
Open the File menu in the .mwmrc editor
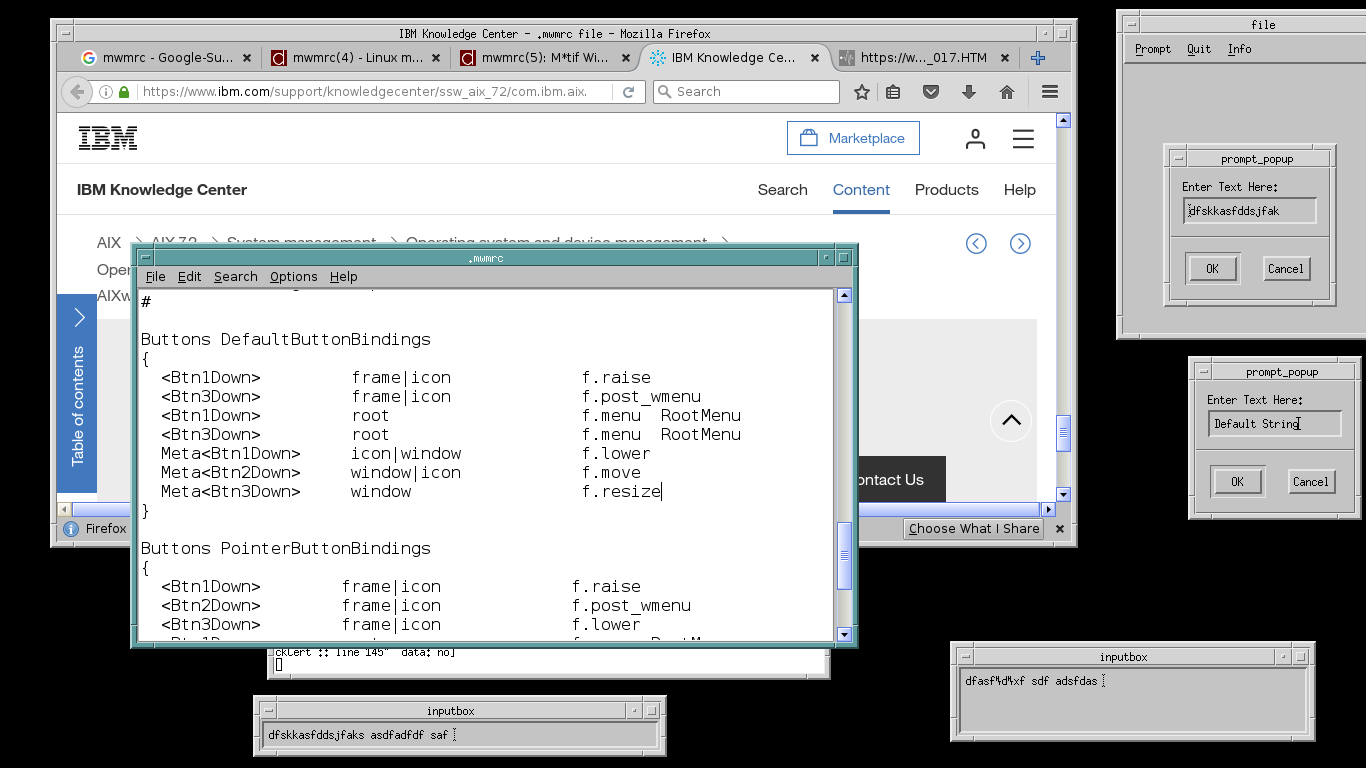click(155, 277)
